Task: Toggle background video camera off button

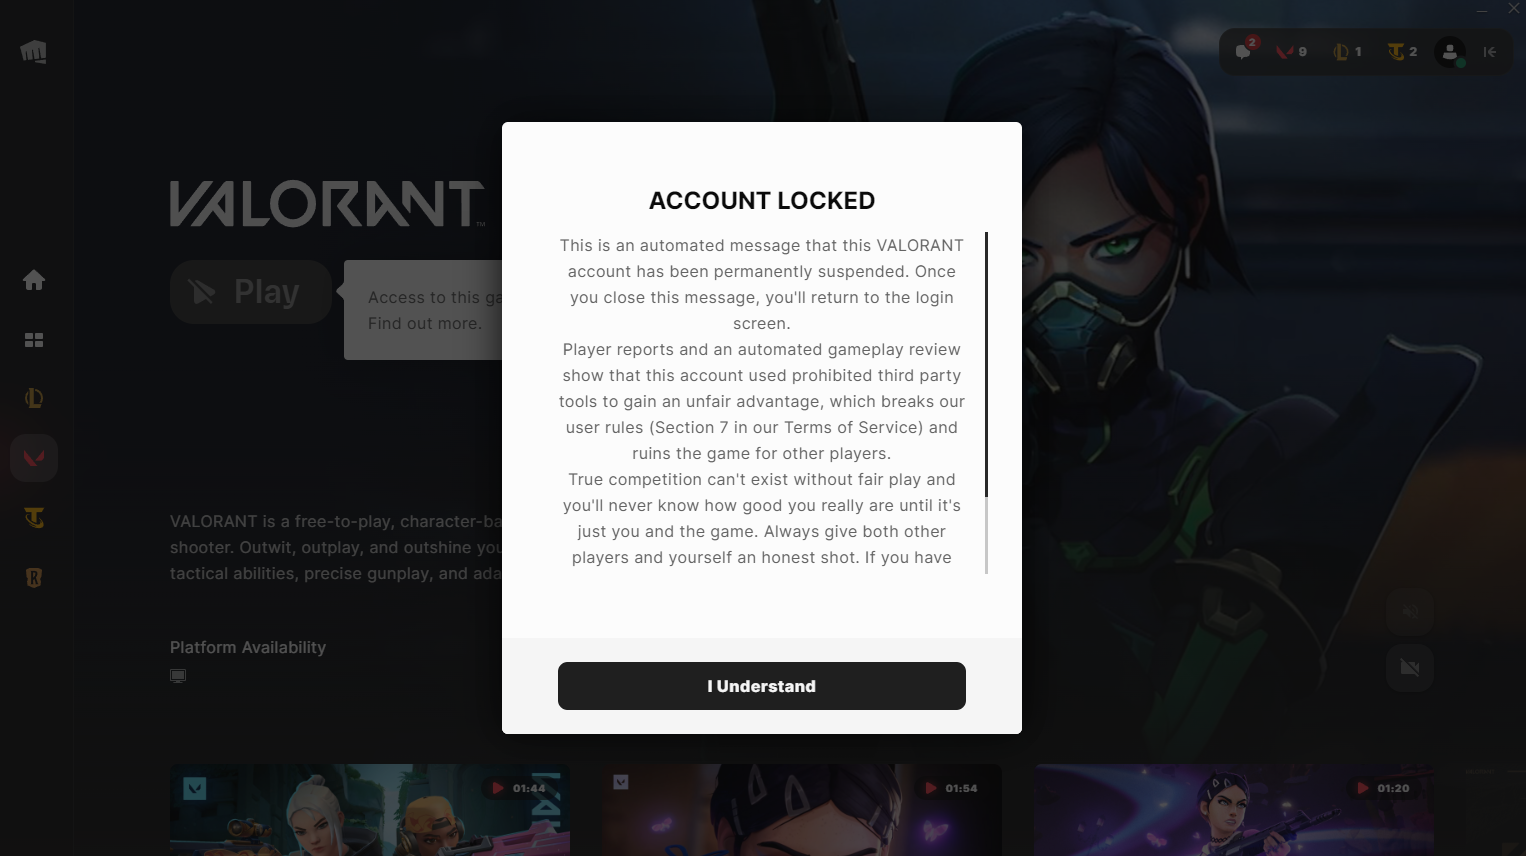Action: [x=1410, y=667]
